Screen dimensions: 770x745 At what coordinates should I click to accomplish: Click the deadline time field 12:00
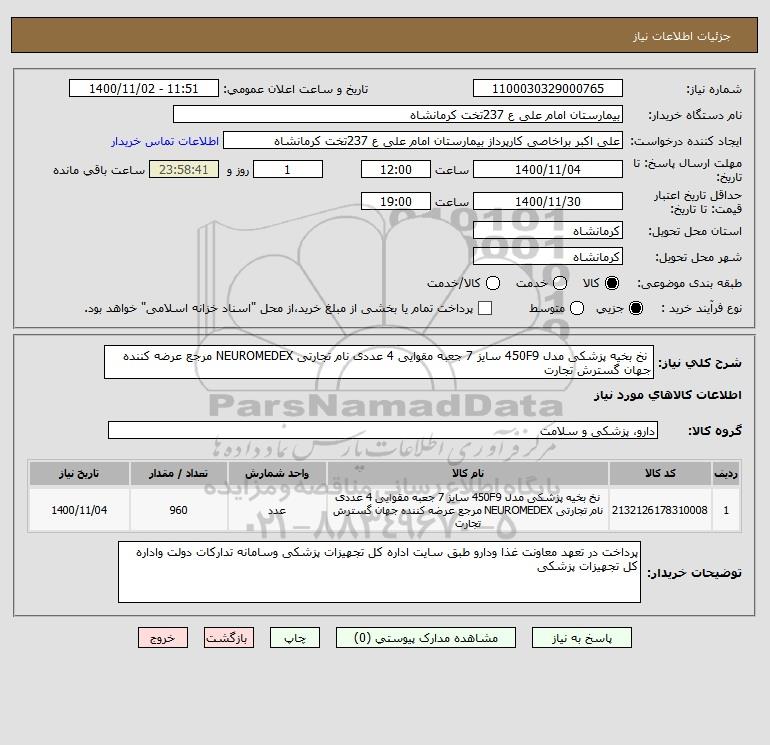coord(396,169)
